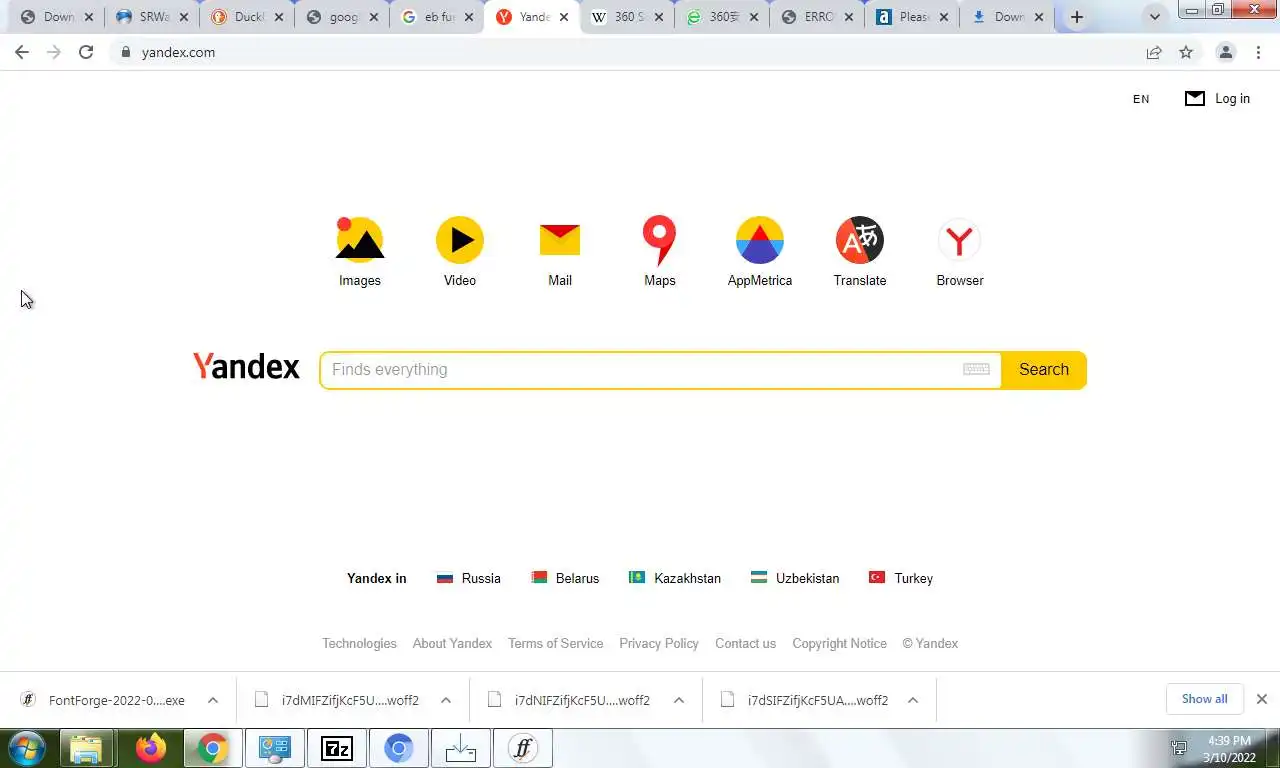Screen dimensions: 1280x768
Task: Open Yandex in Kazakhstan link
Action: (675, 578)
